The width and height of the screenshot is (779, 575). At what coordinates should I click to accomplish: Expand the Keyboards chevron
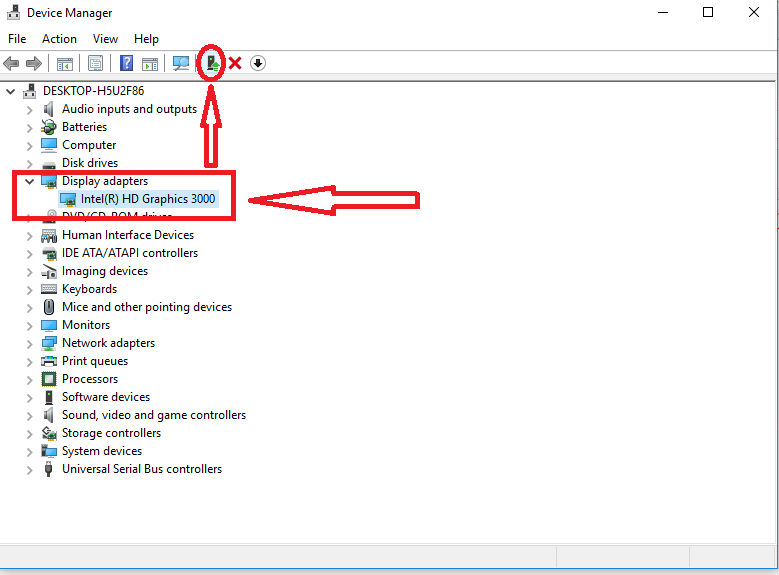coord(29,290)
